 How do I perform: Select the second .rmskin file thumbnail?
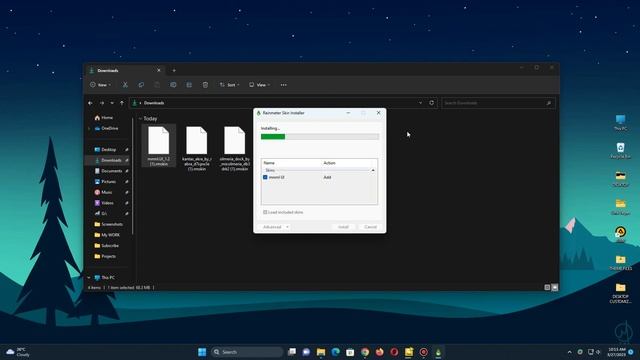pyautogui.click(x=197, y=148)
